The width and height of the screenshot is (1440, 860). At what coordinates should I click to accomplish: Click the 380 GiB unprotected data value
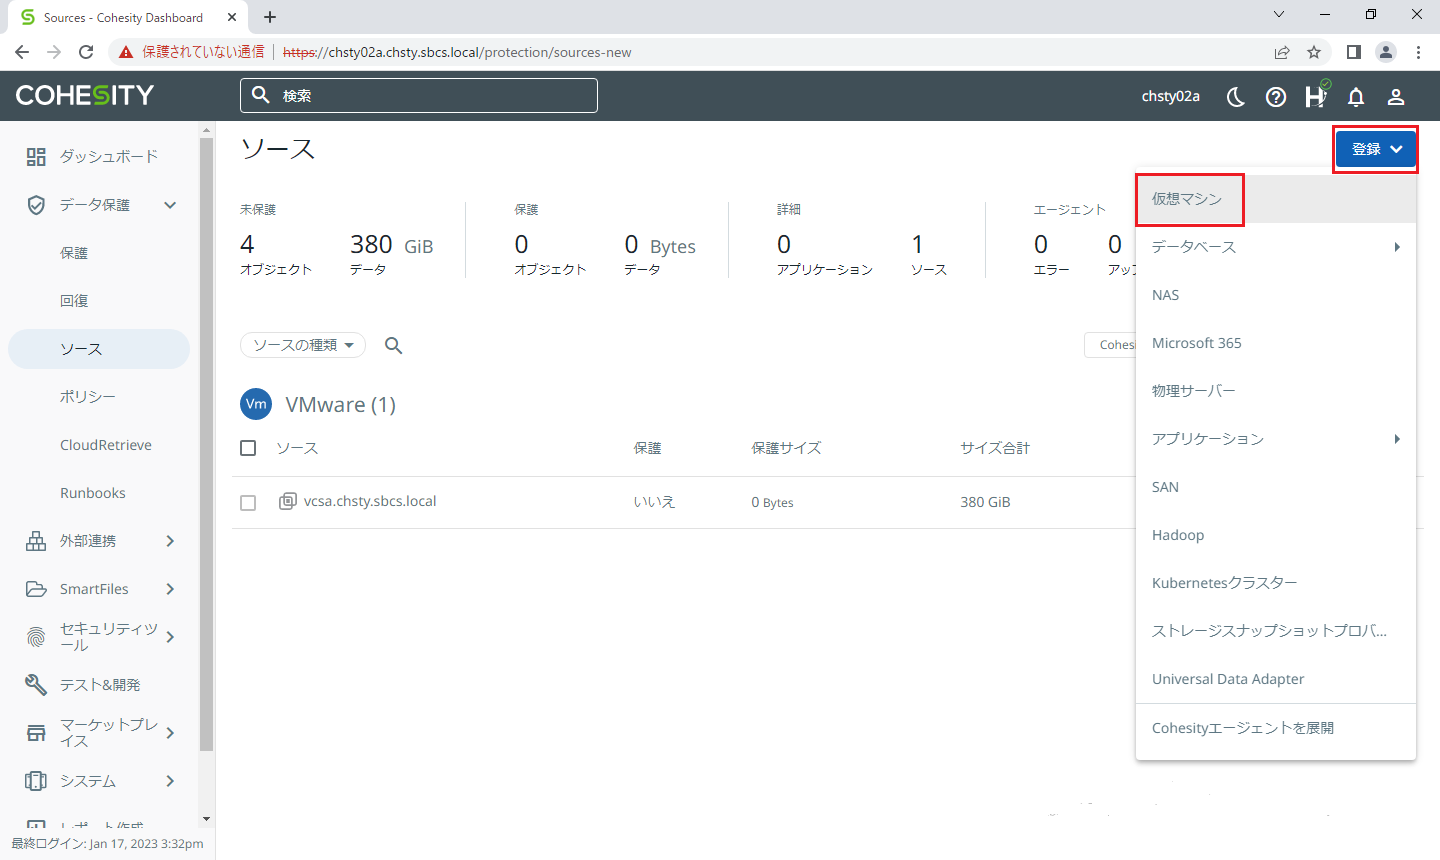[391, 245]
